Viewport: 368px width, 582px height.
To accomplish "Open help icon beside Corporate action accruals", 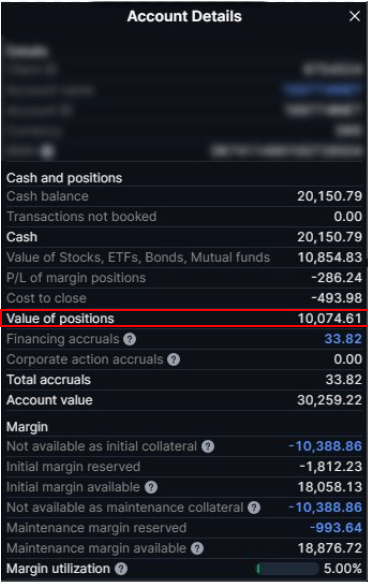I will coord(173,359).
